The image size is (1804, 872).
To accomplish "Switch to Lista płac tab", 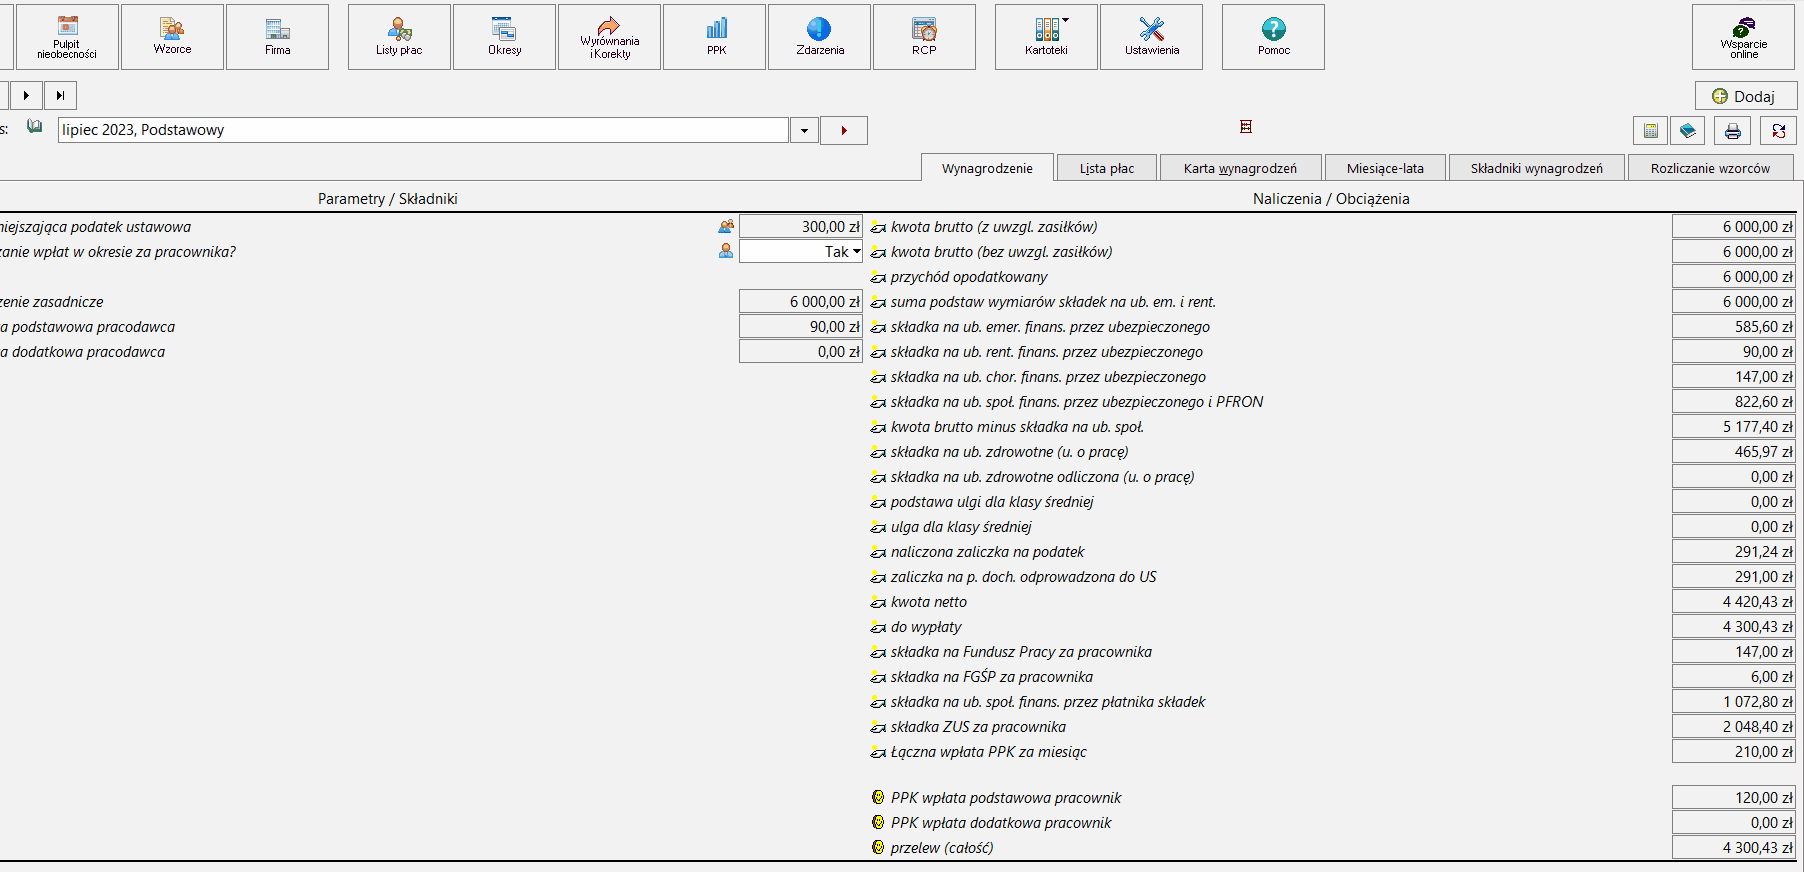I will click(x=1107, y=168).
